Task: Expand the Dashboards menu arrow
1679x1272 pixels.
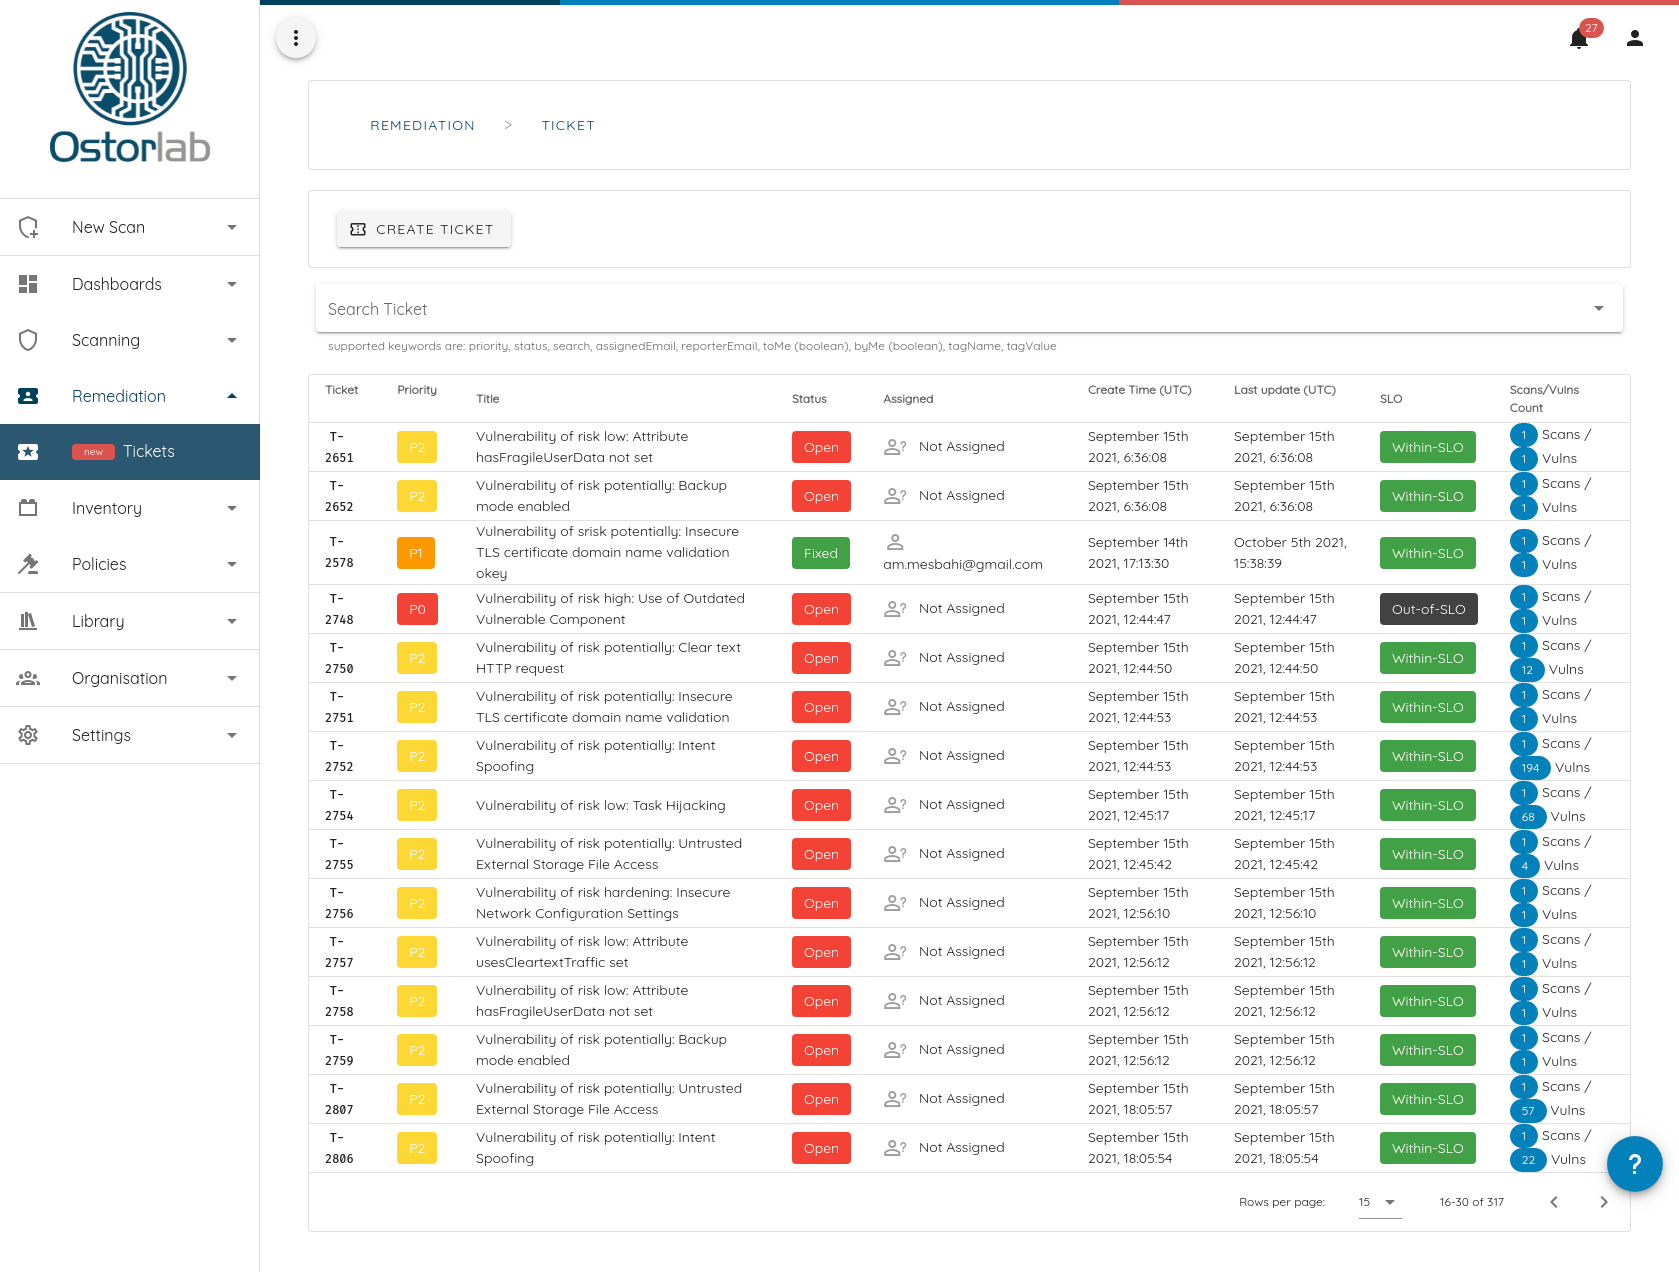Action: coord(232,284)
